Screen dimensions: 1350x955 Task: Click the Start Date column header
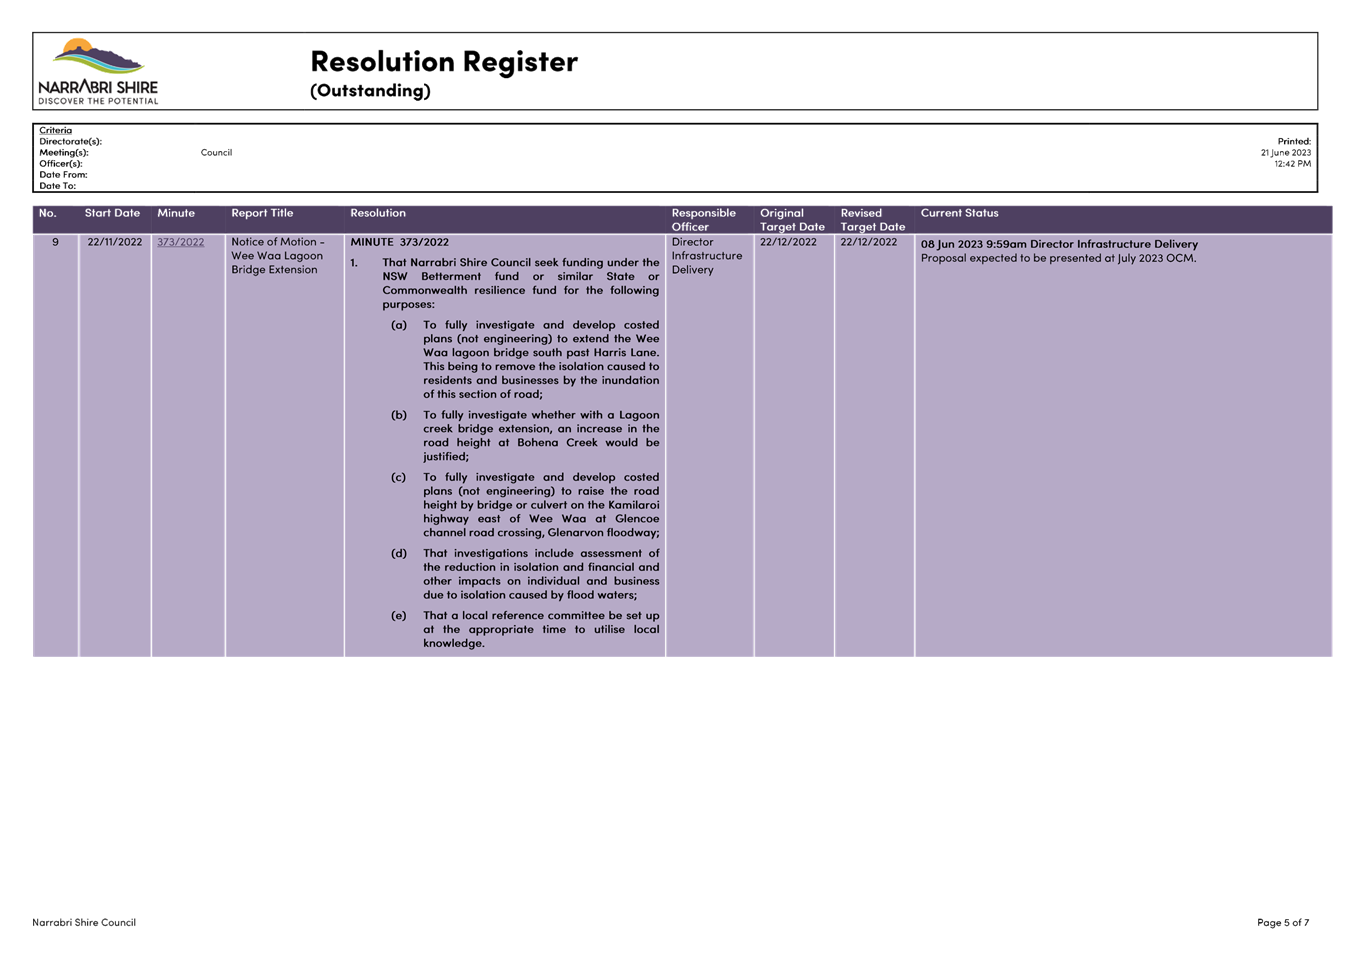112,213
